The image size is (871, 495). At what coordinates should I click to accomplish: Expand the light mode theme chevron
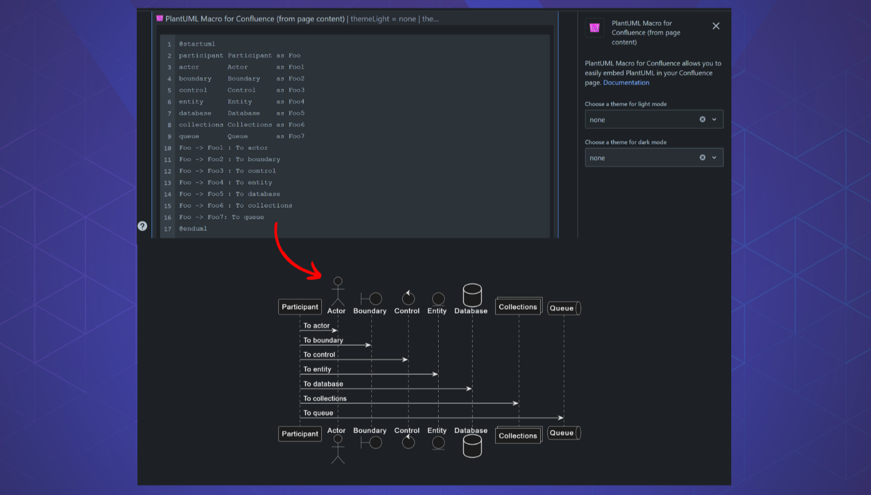(714, 120)
